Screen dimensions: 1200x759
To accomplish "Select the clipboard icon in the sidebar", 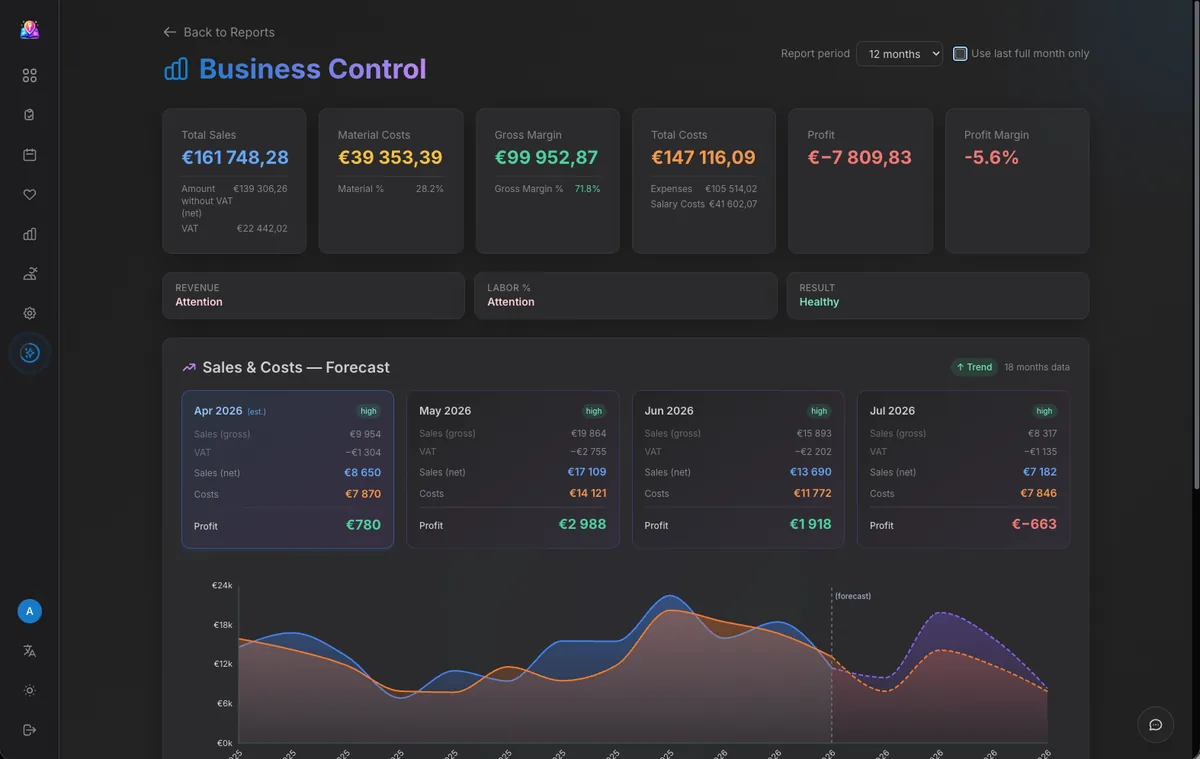I will click(29, 114).
